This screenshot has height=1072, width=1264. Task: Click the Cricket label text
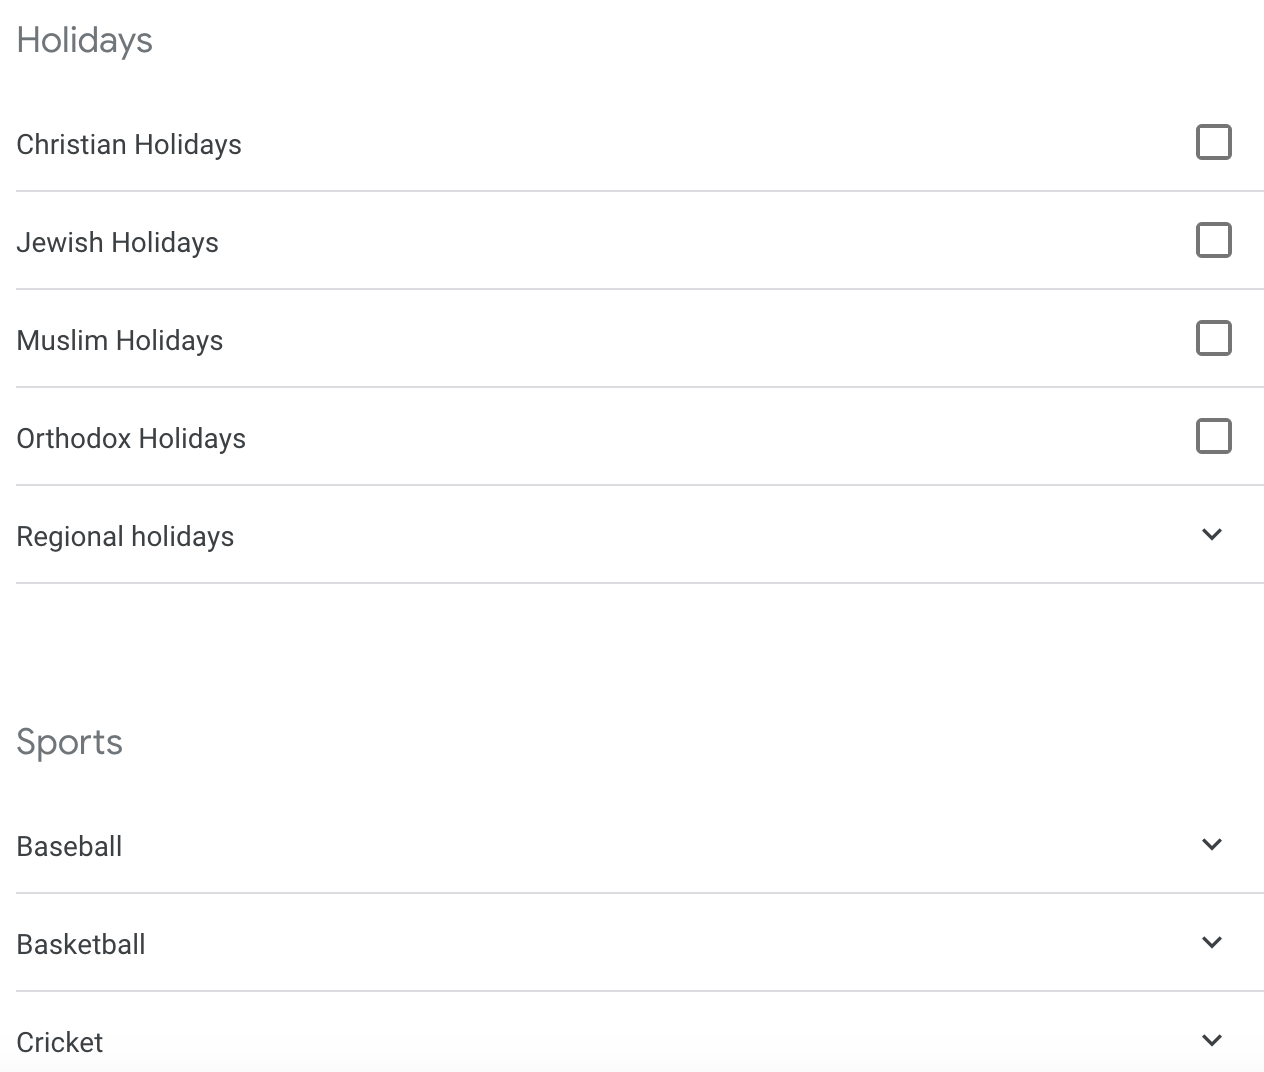(x=60, y=1043)
